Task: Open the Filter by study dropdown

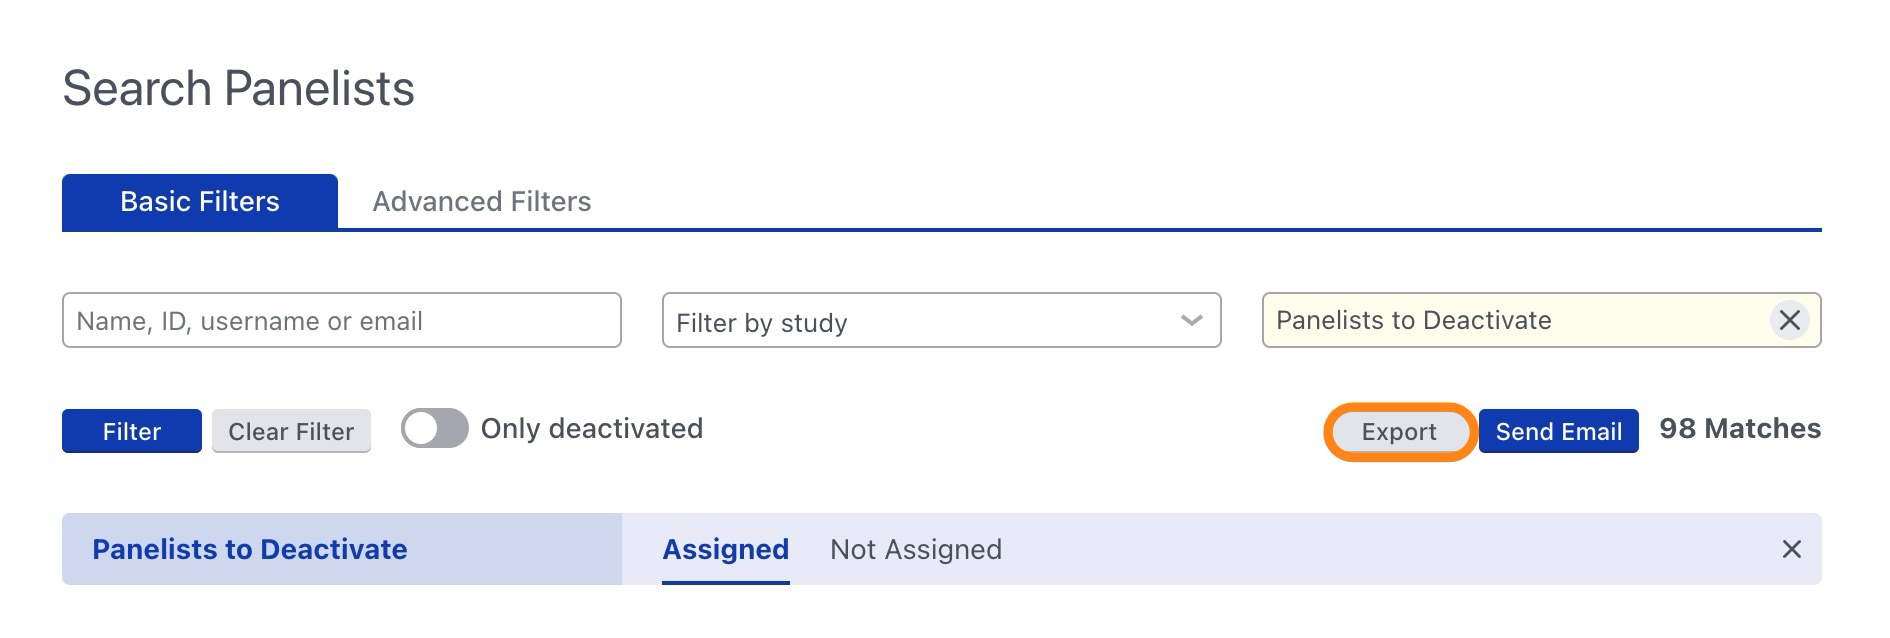Action: (x=941, y=320)
